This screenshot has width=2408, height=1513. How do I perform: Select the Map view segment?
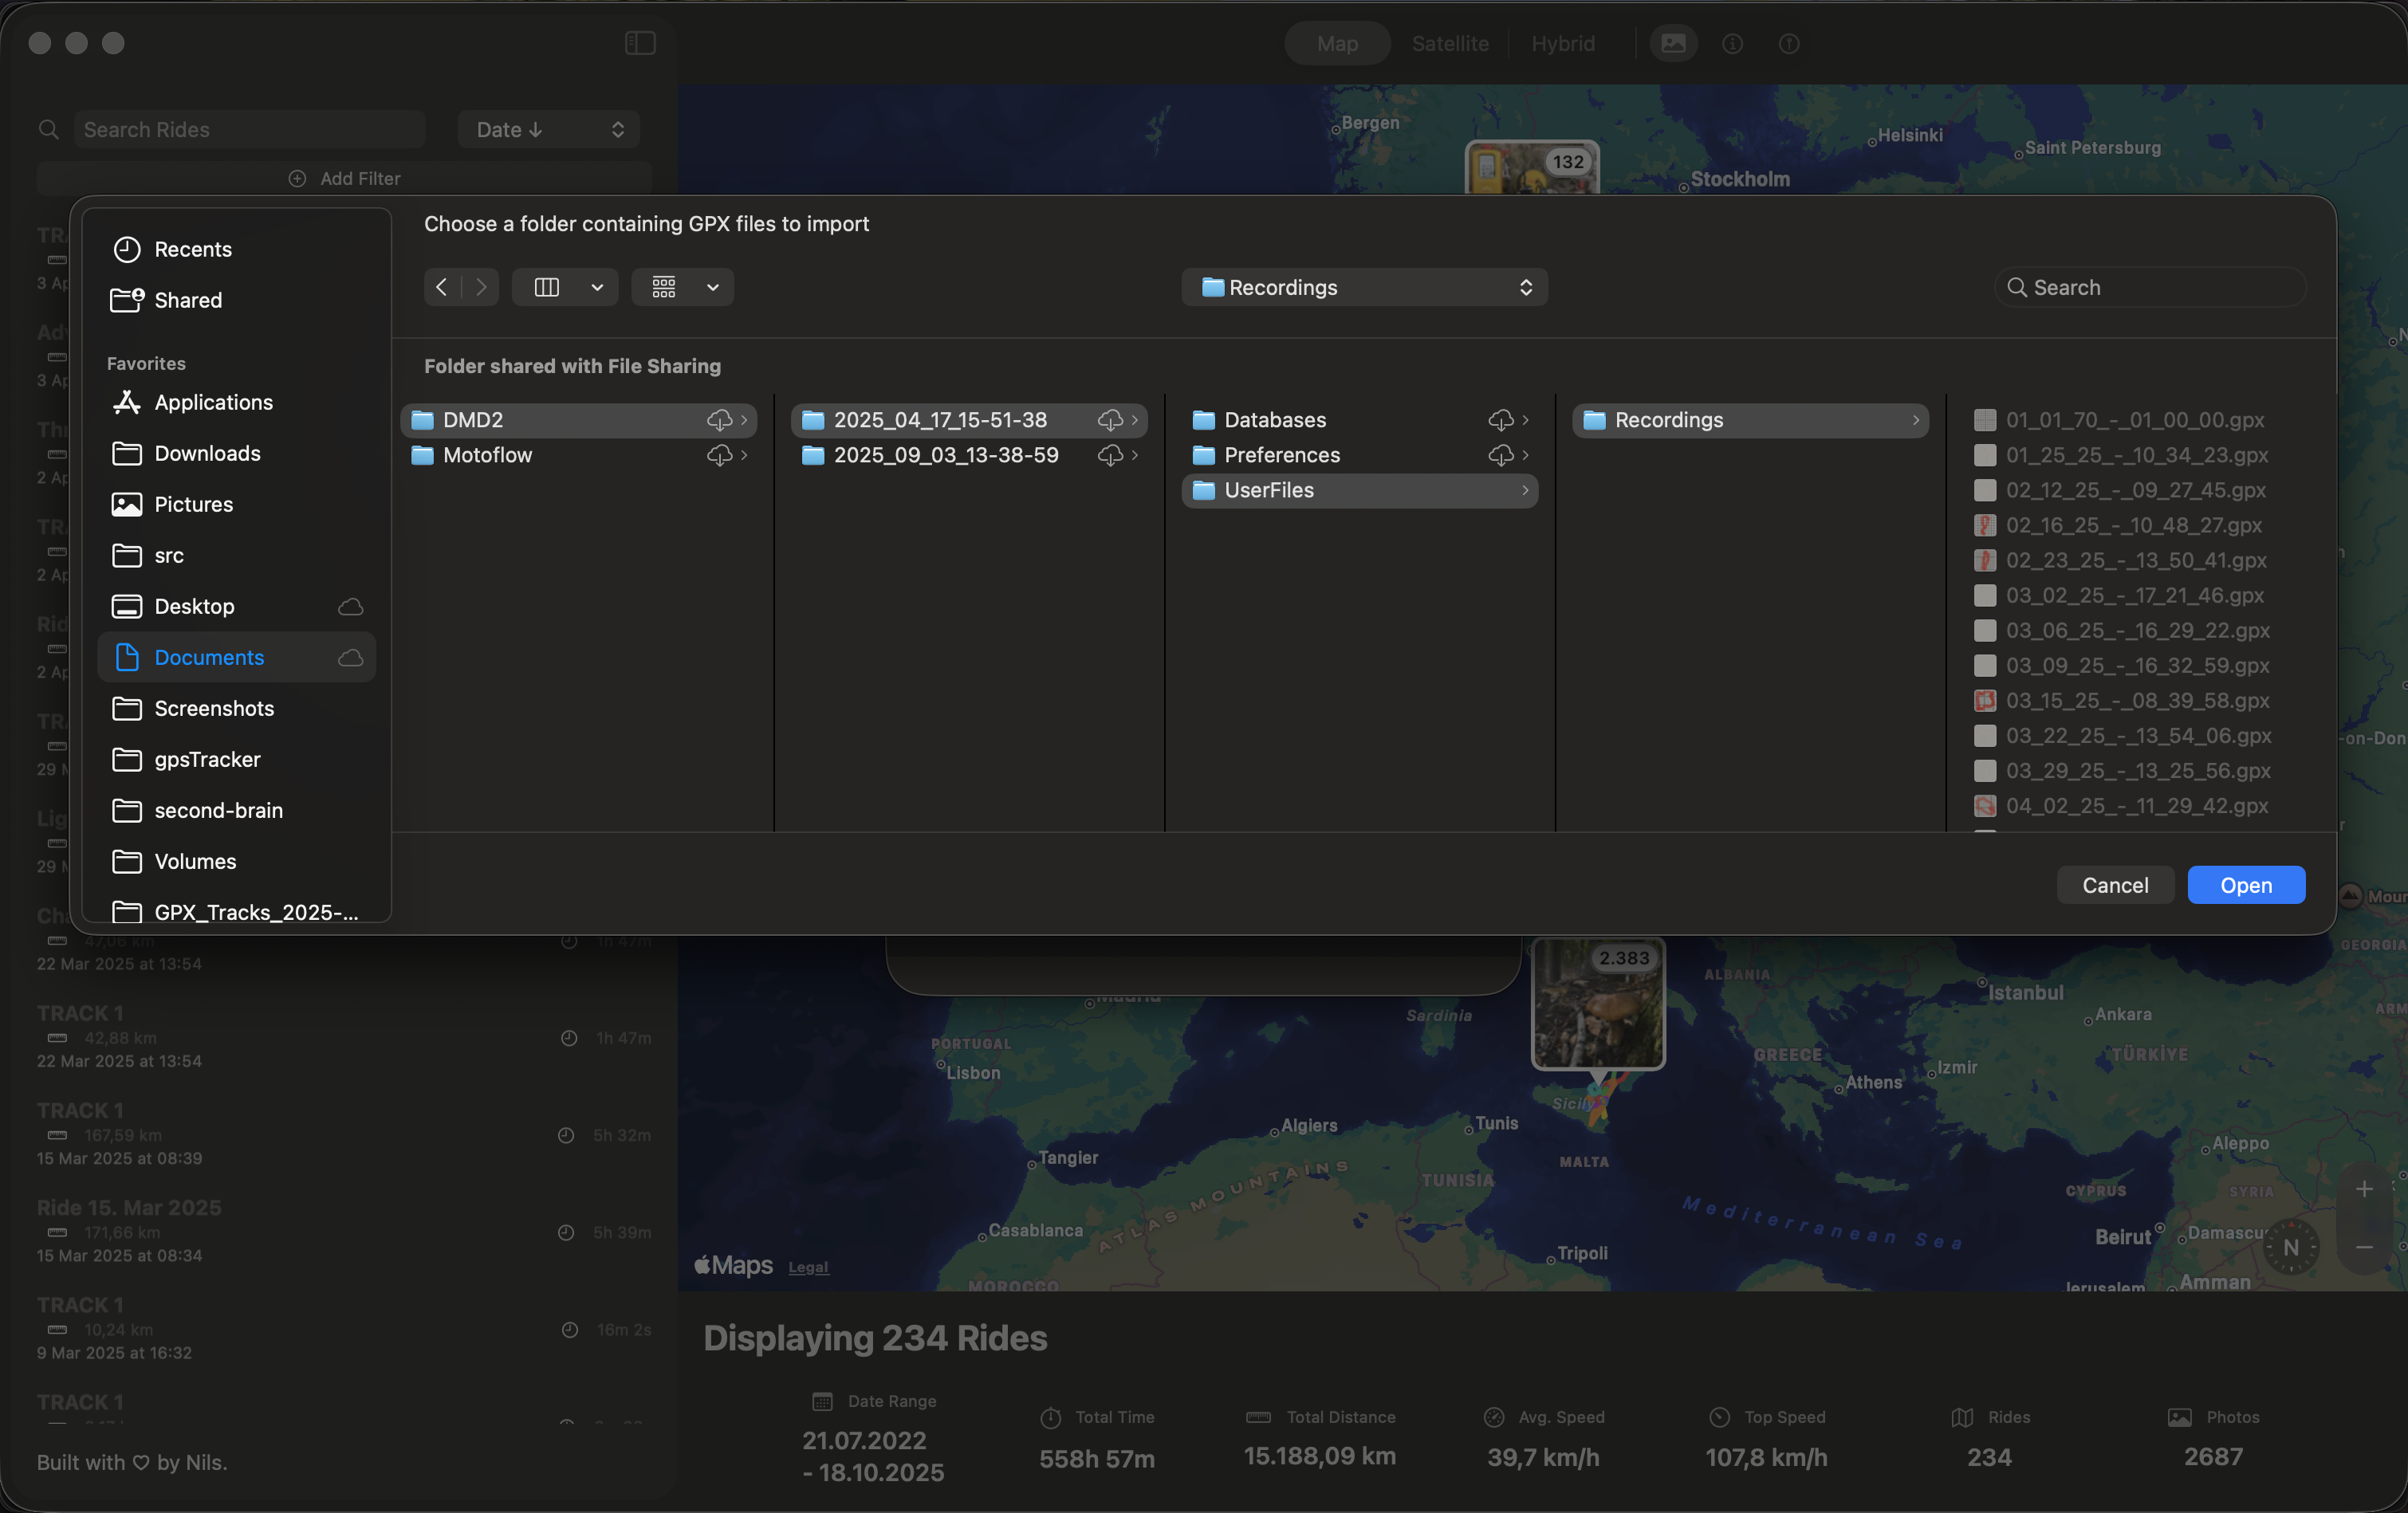pyautogui.click(x=1336, y=43)
